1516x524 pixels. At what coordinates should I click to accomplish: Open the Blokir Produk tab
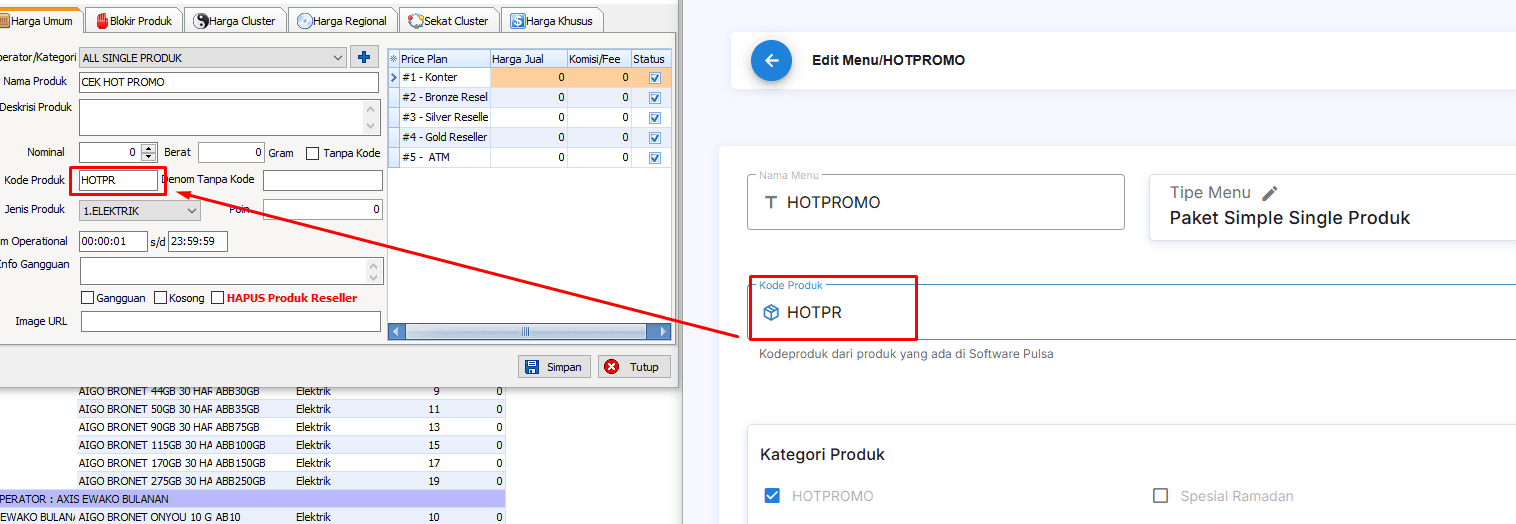point(133,21)
